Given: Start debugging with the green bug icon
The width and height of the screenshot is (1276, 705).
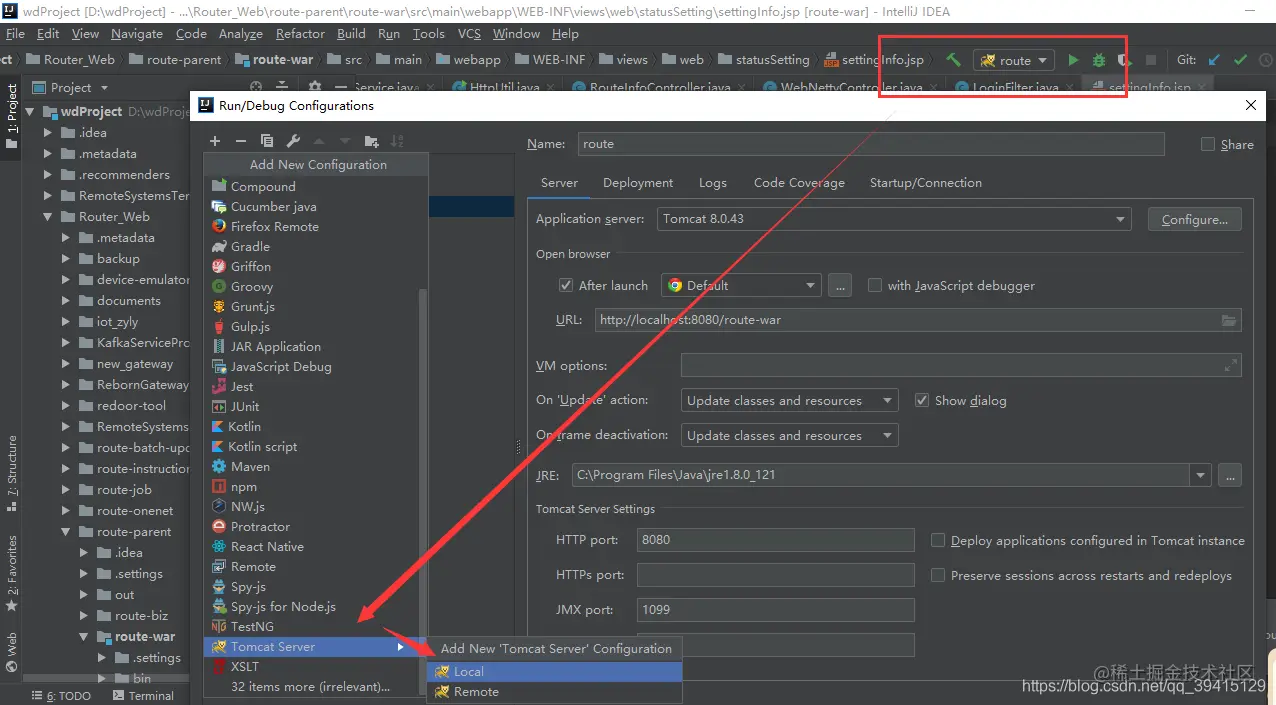Looking at the screenshot, I should (x=1099, y=60).
